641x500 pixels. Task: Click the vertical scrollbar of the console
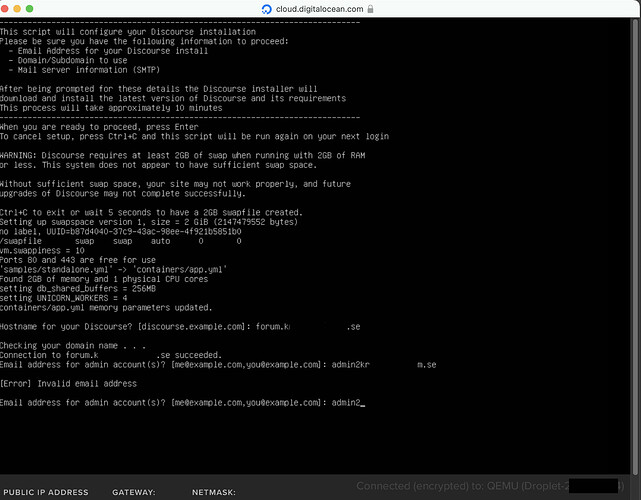pos(635,245)
